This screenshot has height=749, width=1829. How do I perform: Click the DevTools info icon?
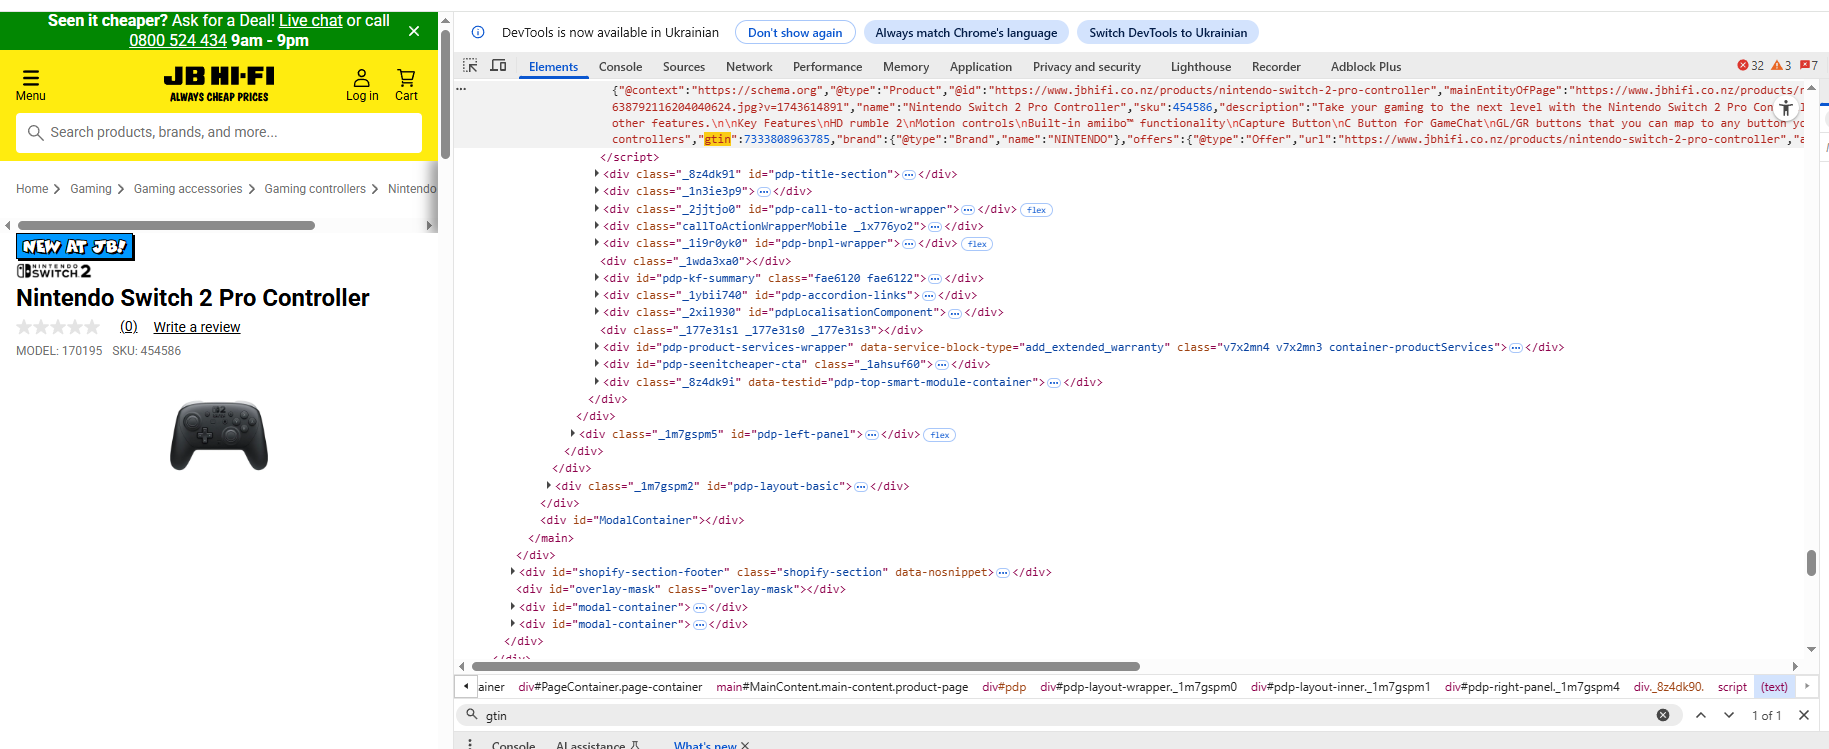(x=478, y=32)
